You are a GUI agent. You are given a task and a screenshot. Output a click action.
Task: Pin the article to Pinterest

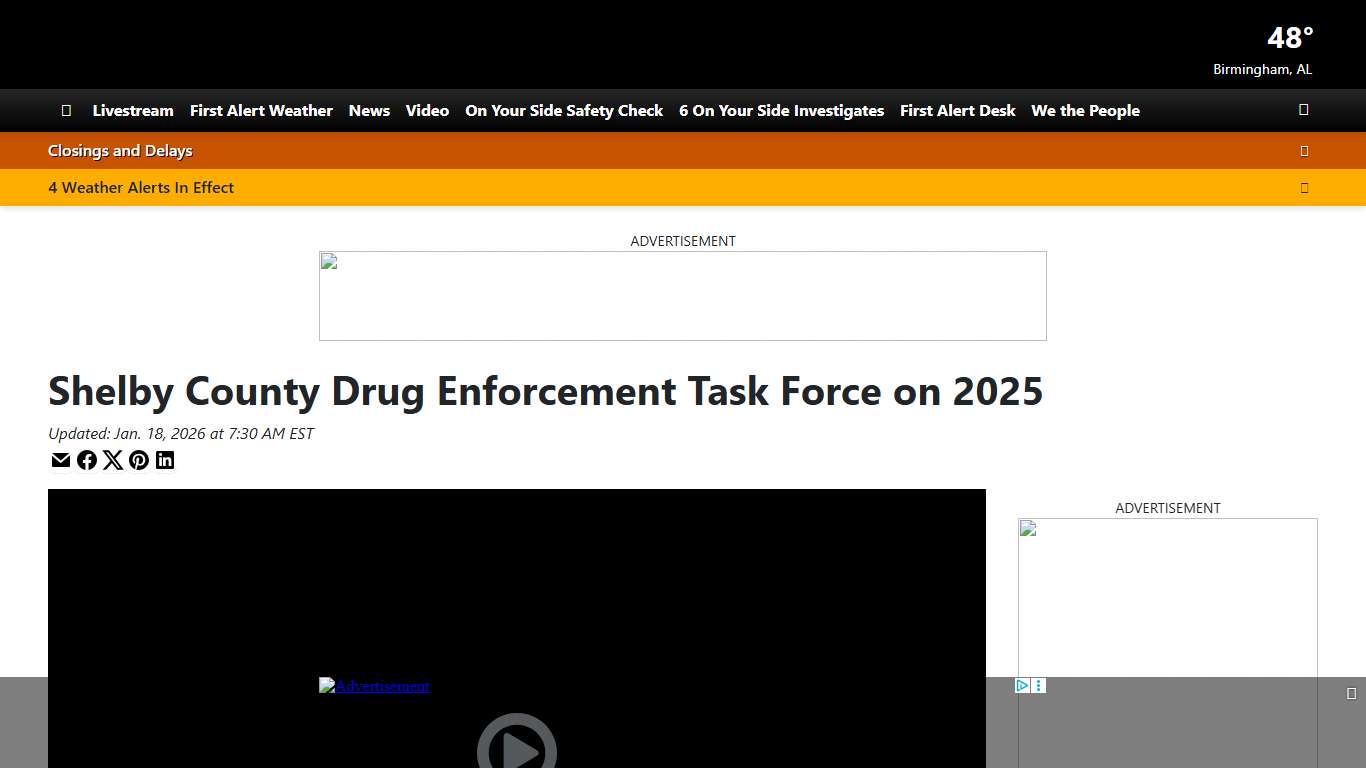(139, 460)
